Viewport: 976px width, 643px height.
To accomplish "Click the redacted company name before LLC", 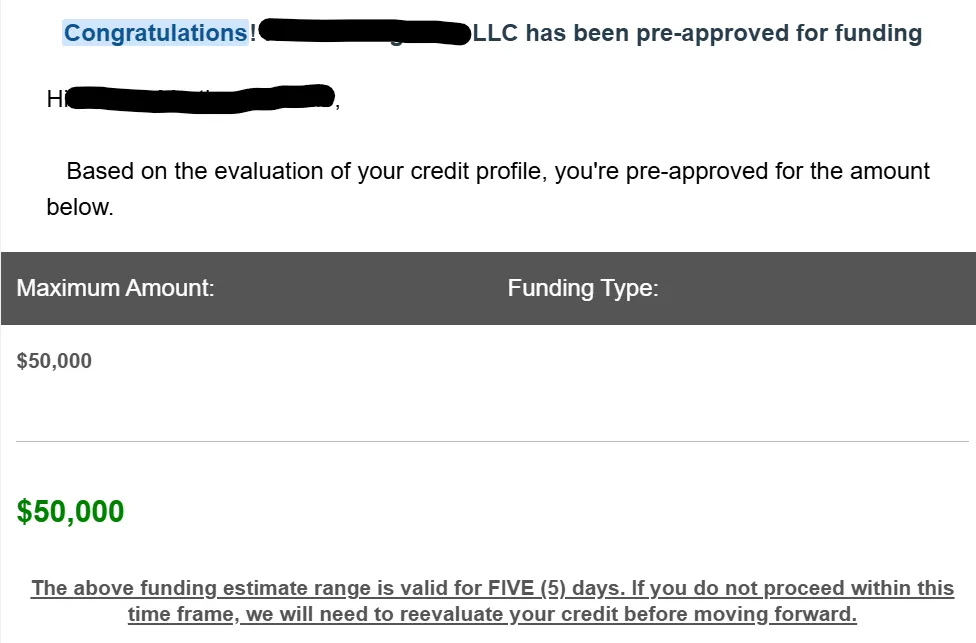I will (364, 32).
